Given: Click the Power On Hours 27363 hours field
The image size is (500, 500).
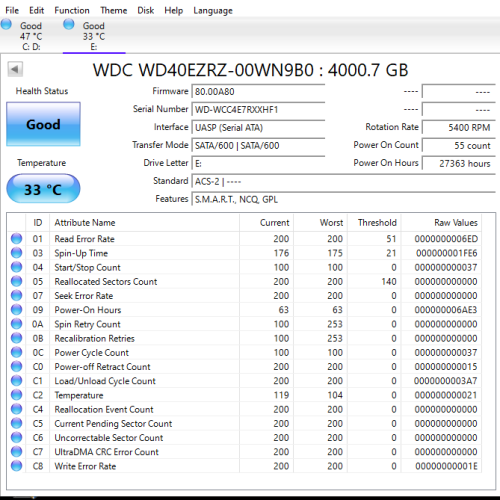Looking at the screenshot, I should click(x=459, y=163).
